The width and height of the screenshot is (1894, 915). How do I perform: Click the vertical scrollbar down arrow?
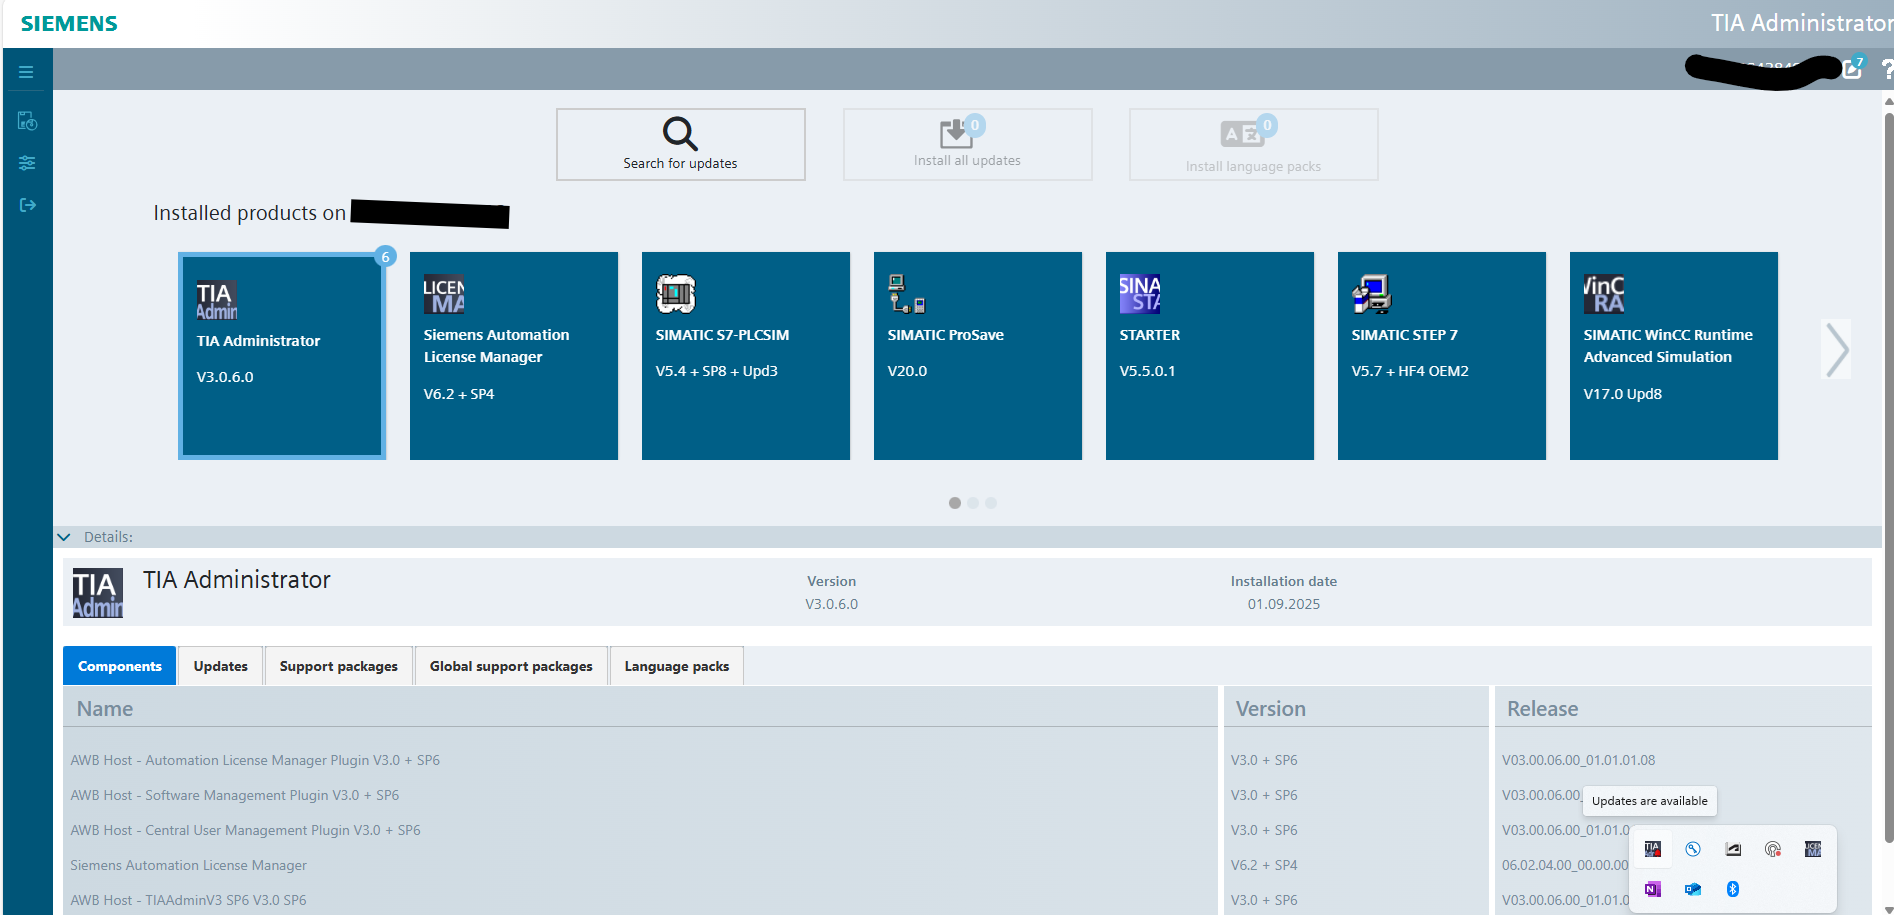1887,908
